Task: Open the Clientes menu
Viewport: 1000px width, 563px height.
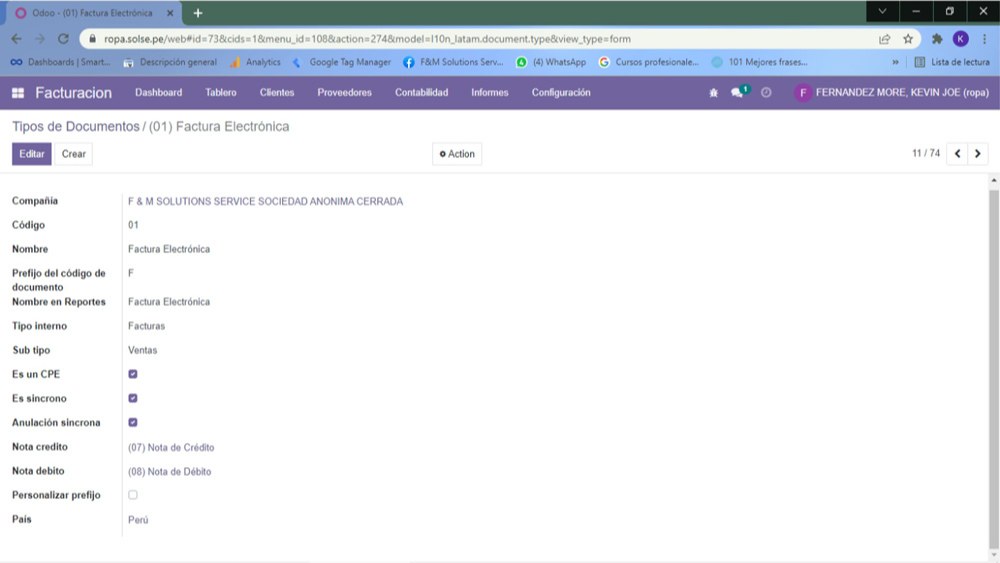Action: pos(277,93)
